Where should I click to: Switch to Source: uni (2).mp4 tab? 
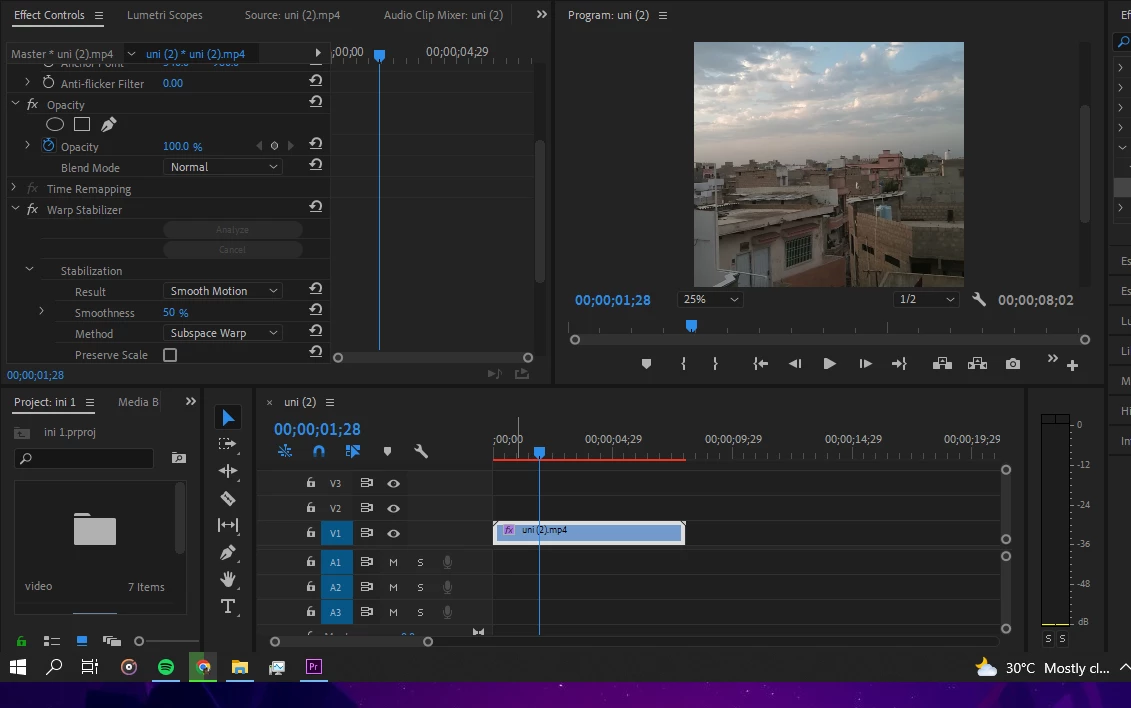tap(292, 15)
